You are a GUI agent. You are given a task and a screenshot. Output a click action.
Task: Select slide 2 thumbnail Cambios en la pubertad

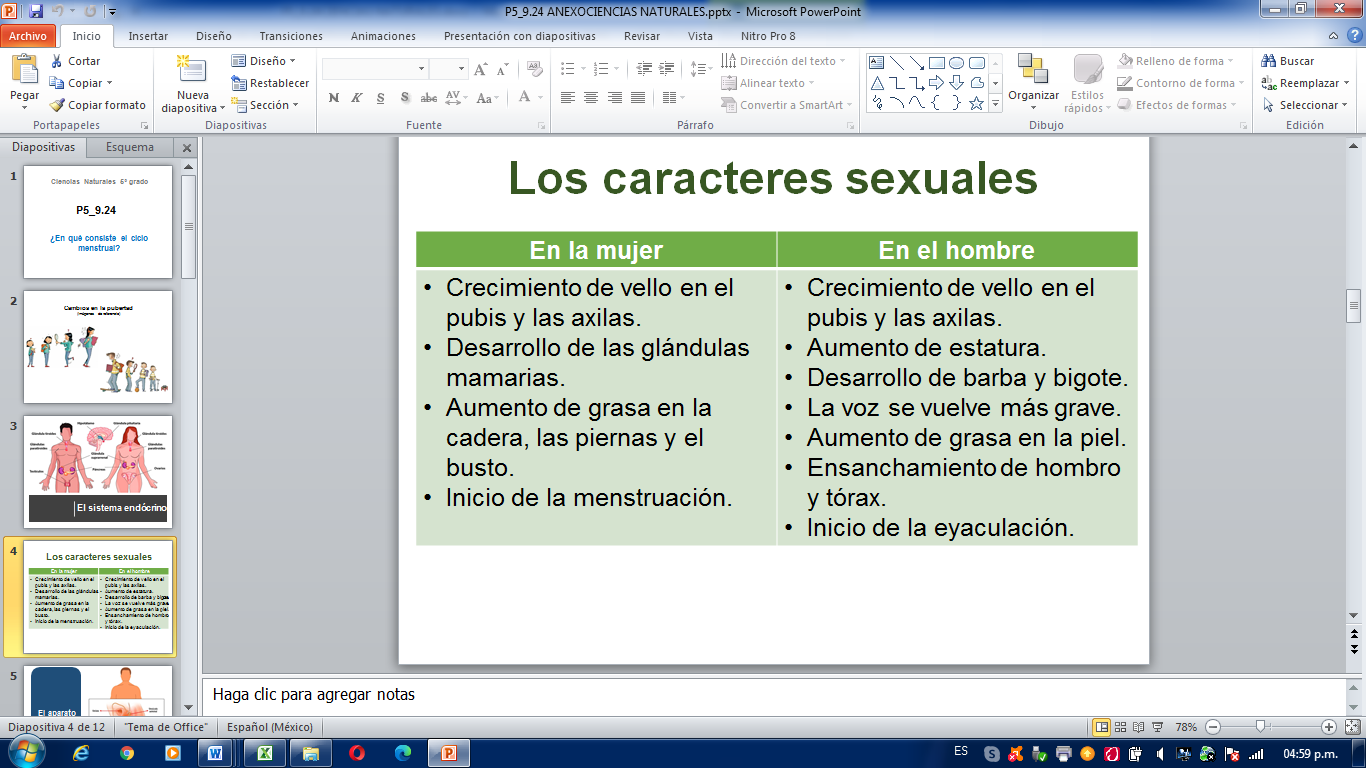[98, 346]
